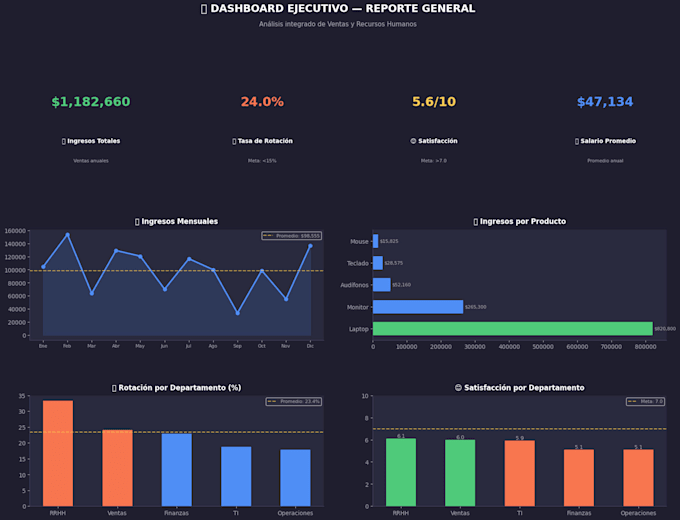The width and height of the screenshot is (680, 520).
Task: Select the $47,134 average salary value
Action: coord(605,101)
